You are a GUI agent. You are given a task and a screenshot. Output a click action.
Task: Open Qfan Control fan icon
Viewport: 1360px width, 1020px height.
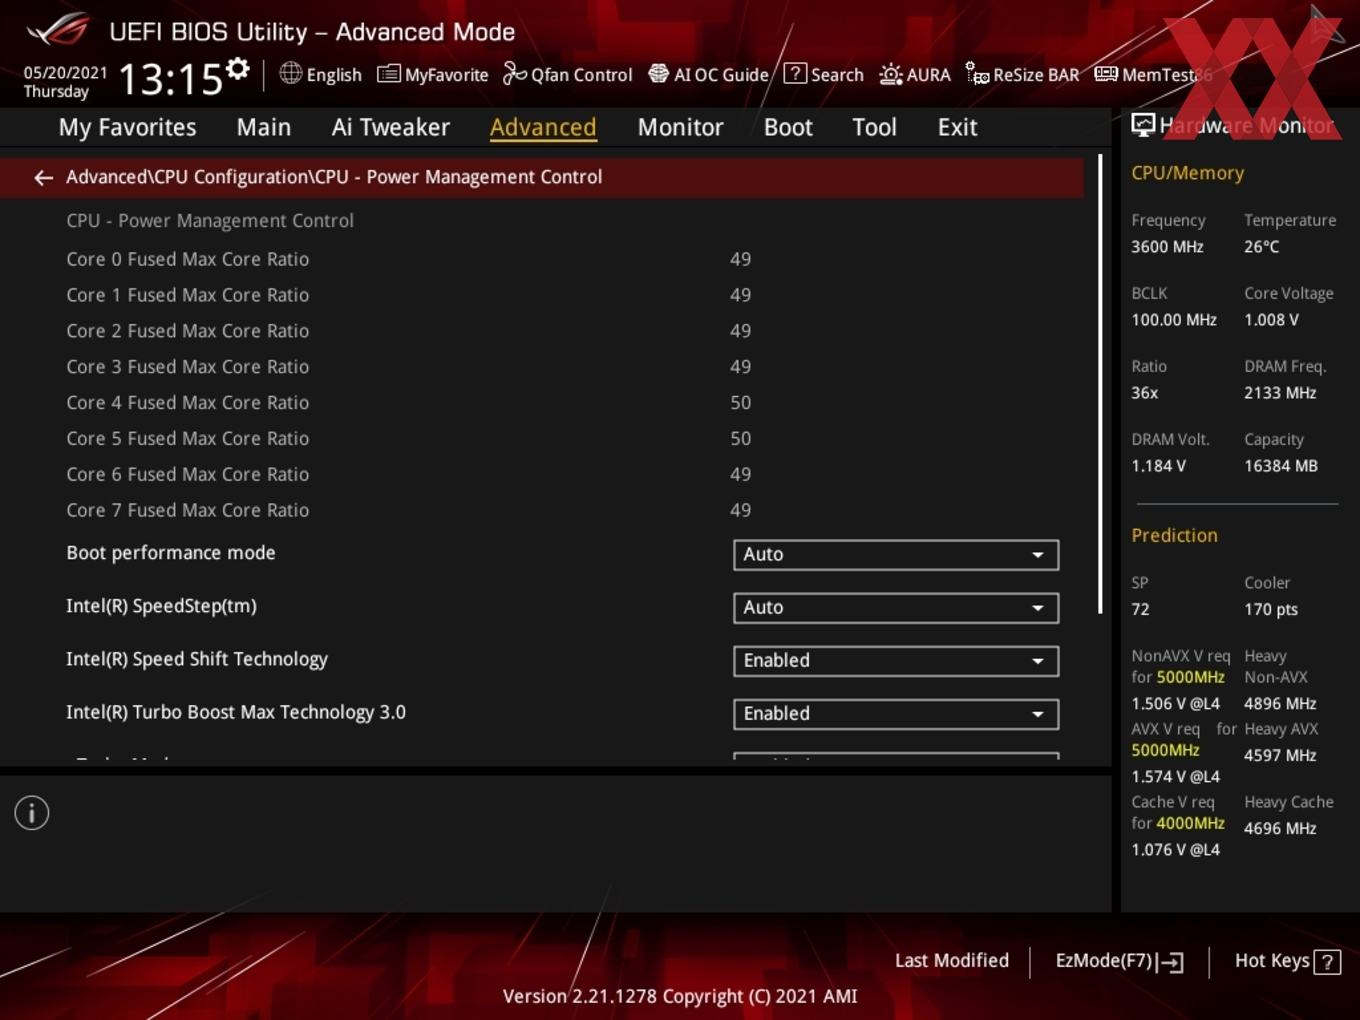(514, 73)
